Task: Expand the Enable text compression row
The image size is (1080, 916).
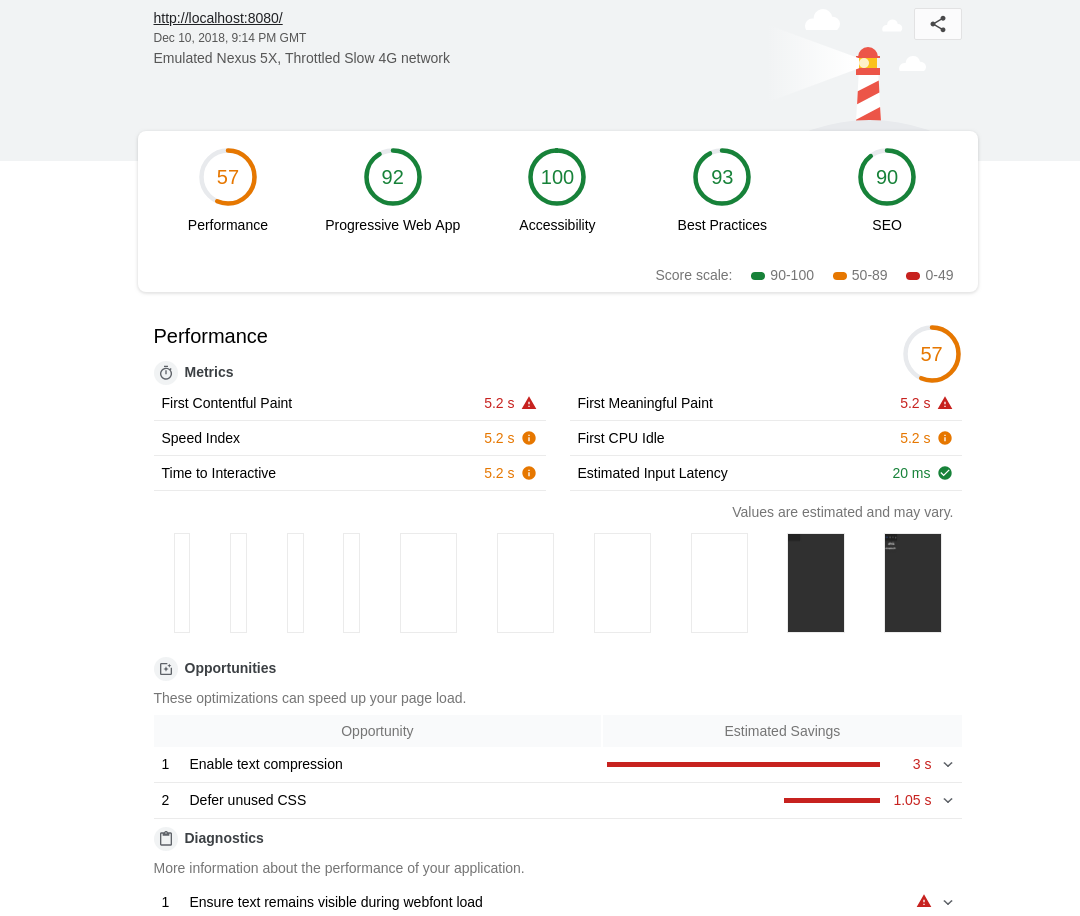Action: (948, 765)
